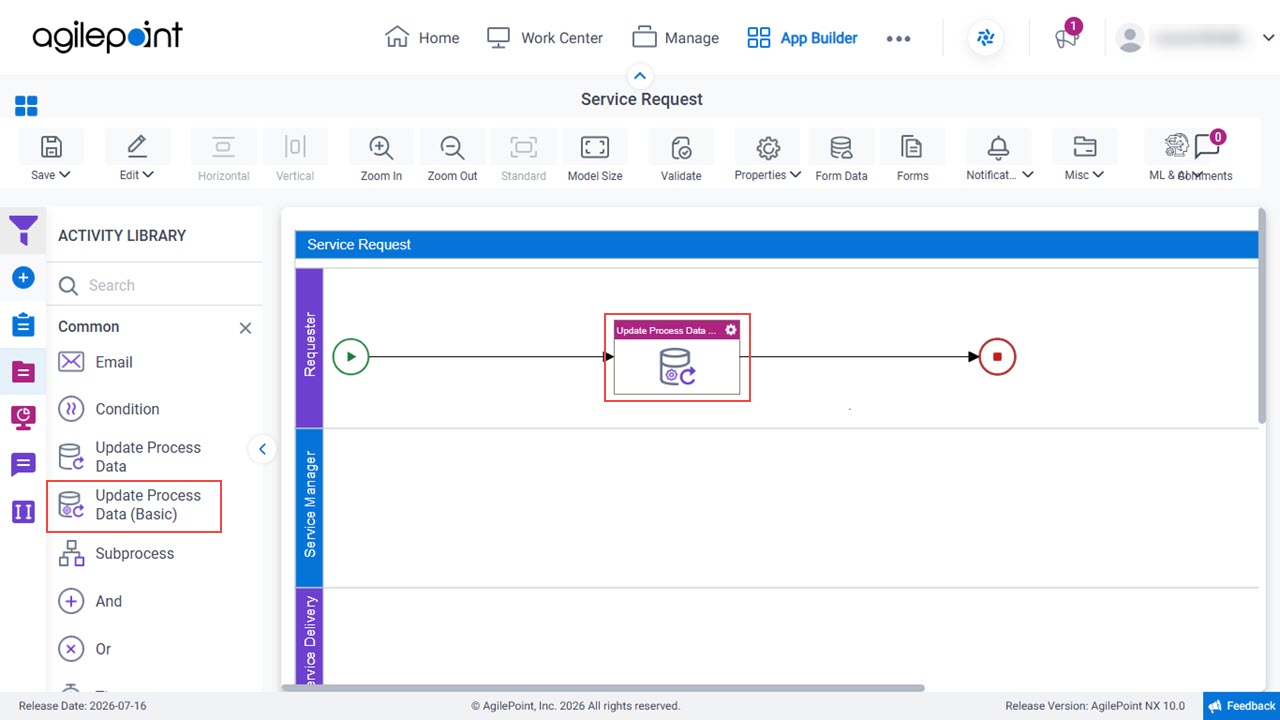Click the blue plus sidebar icon
The width and height of the screenshot is (1280, 720).
pyautogui.click(x=23, y=277)
